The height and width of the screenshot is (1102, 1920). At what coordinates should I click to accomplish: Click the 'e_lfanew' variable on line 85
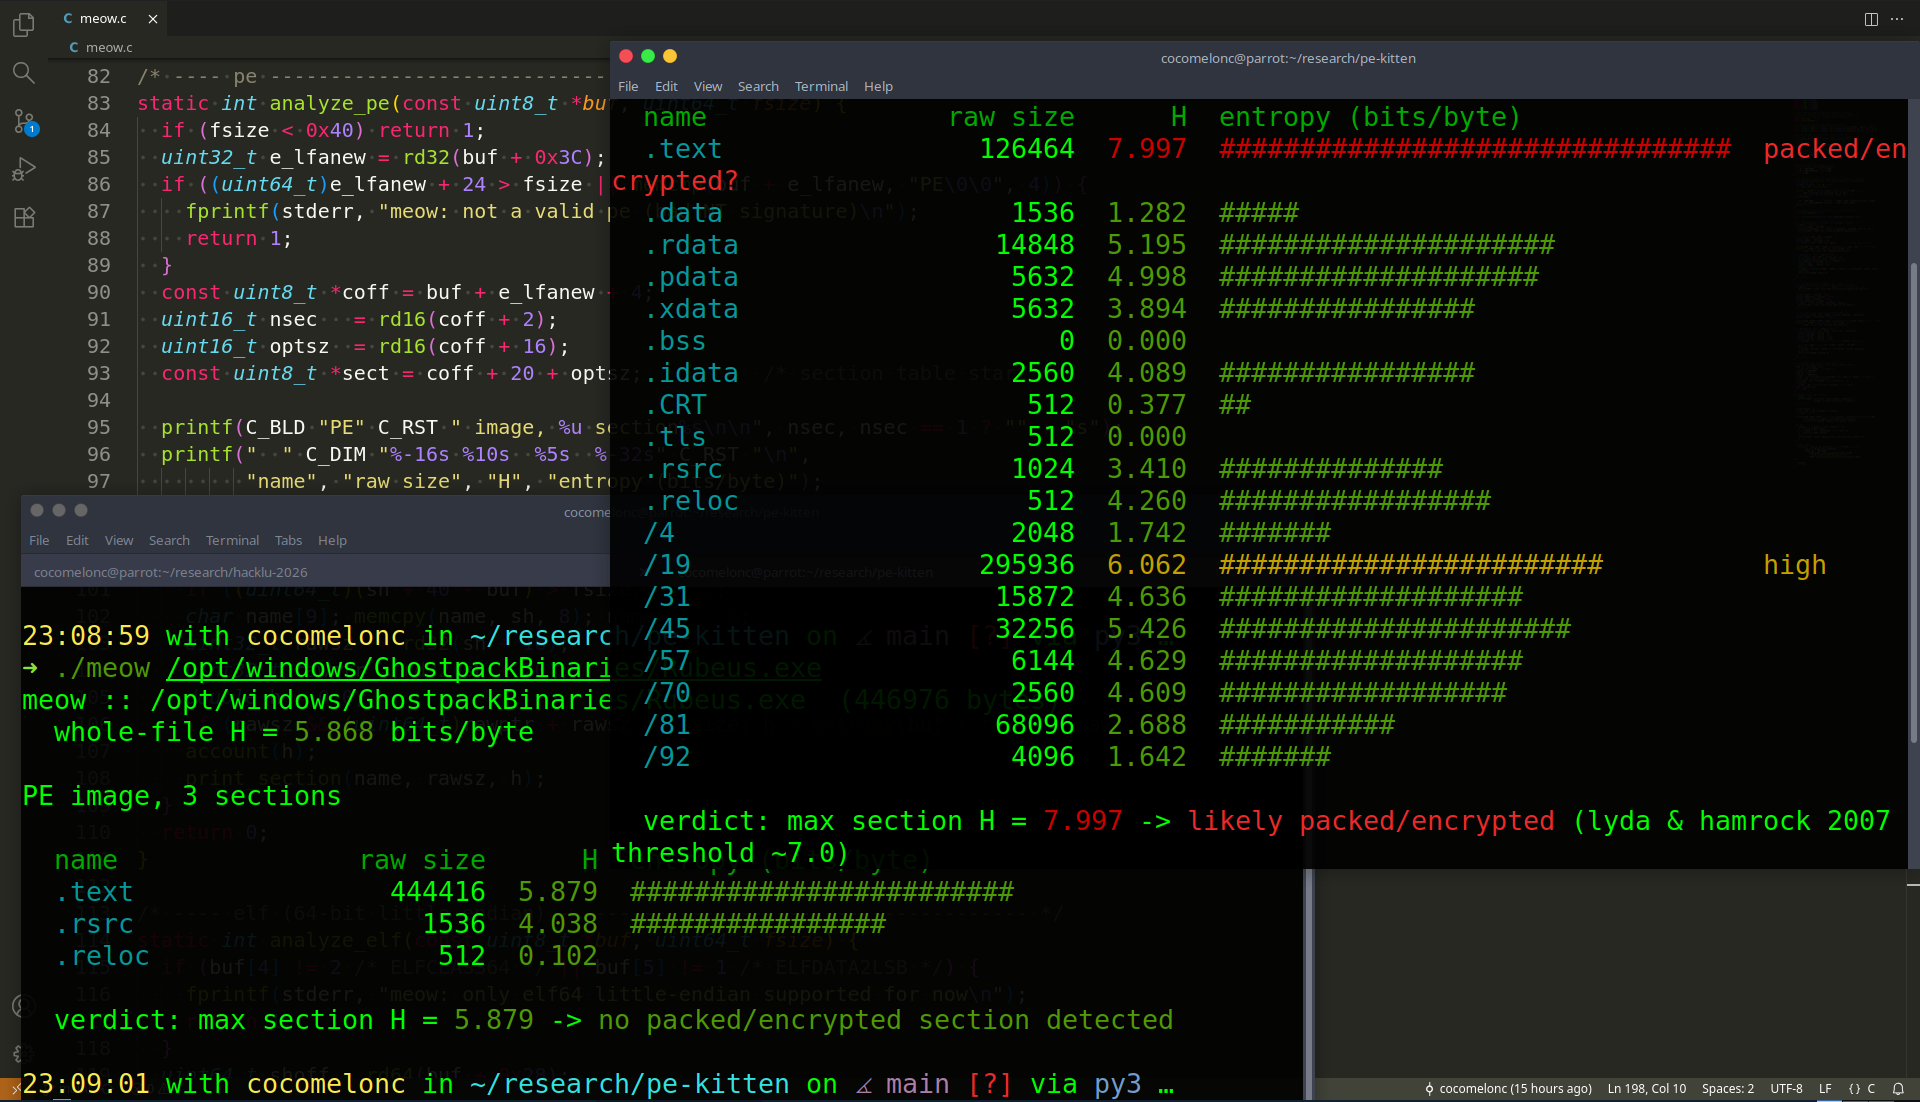tap(317, 157)
